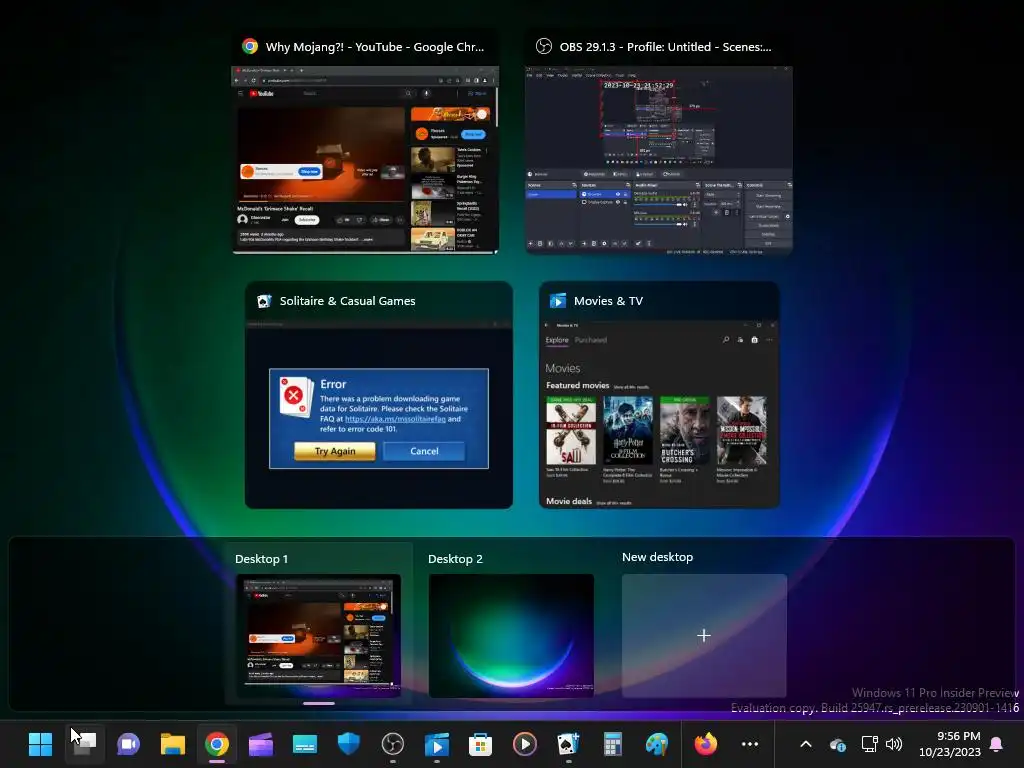
Task: Click Cancel in the Solitaire error dialog
Action: point(424,451)
